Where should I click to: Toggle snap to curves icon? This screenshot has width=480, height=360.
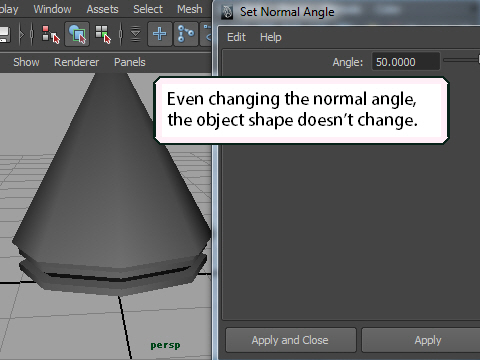(186, 34)
